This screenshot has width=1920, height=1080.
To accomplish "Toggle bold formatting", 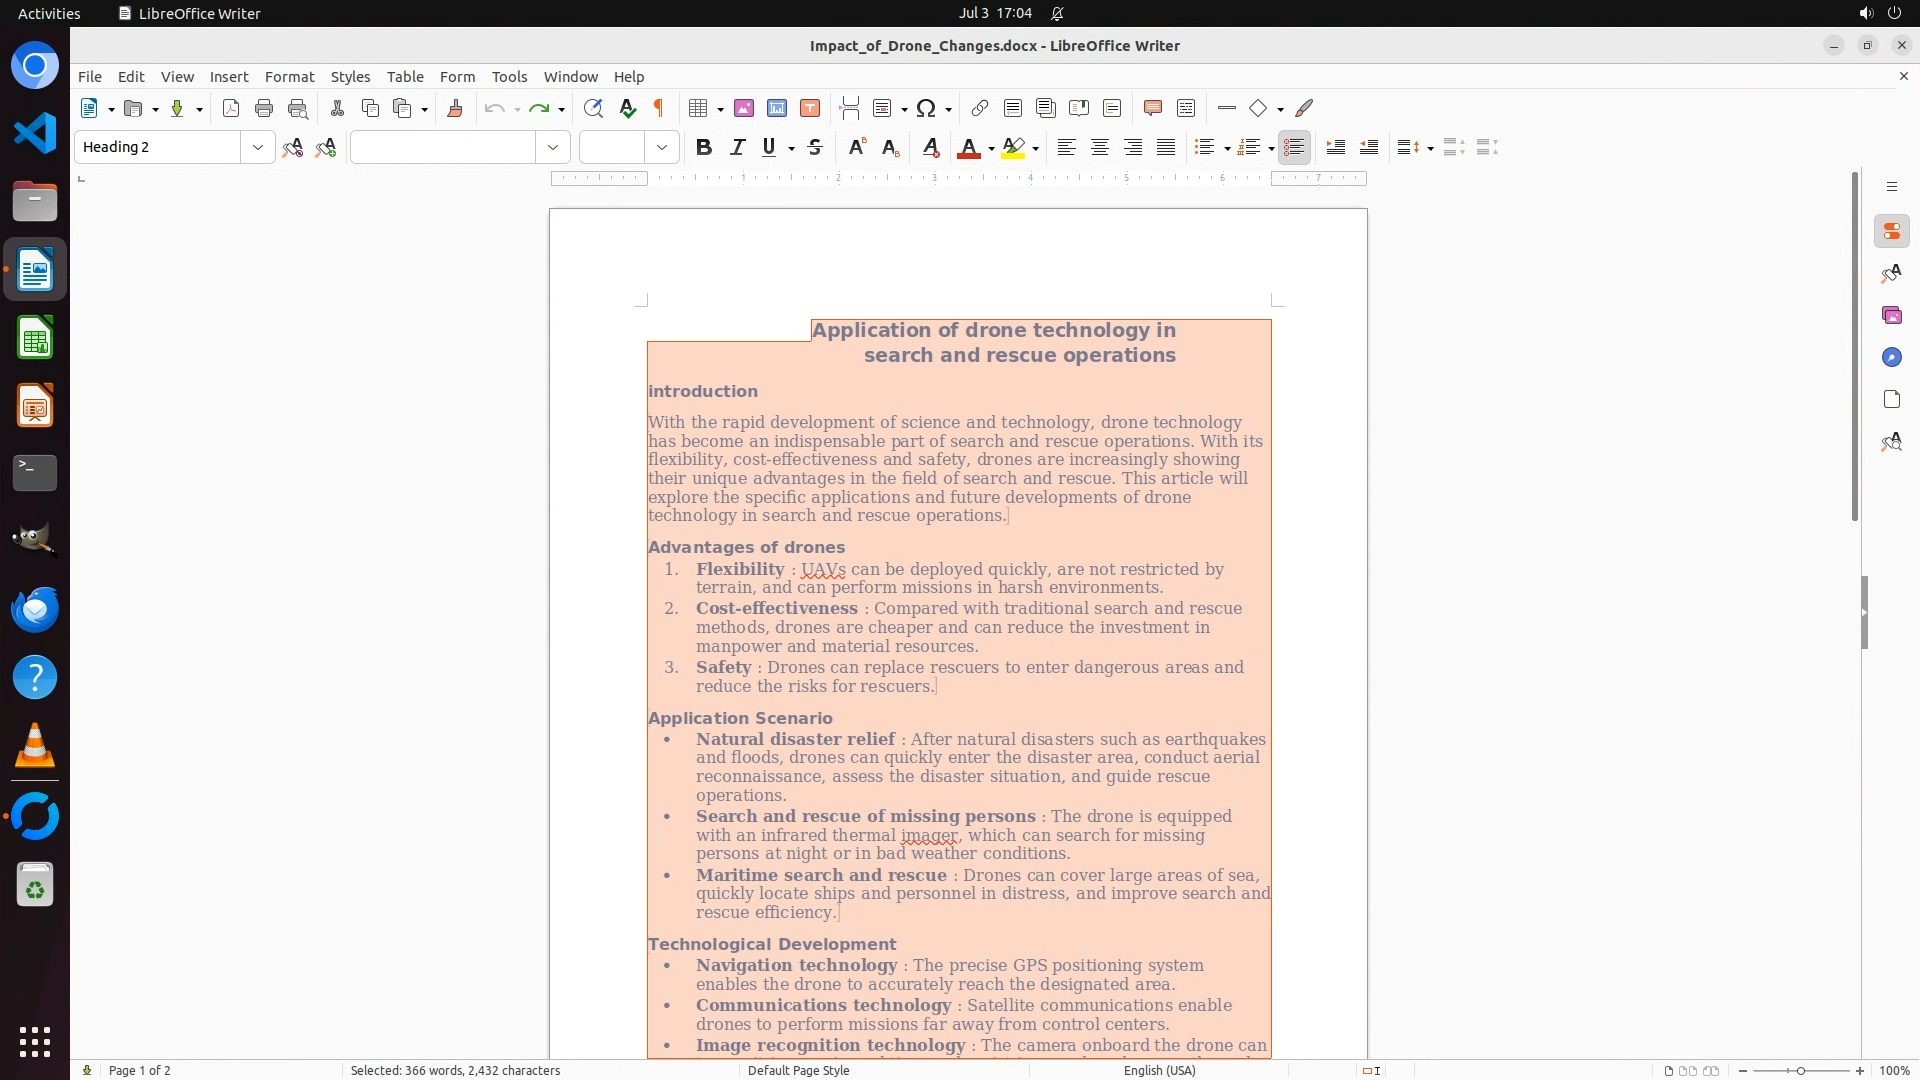I will pos(704,148).
